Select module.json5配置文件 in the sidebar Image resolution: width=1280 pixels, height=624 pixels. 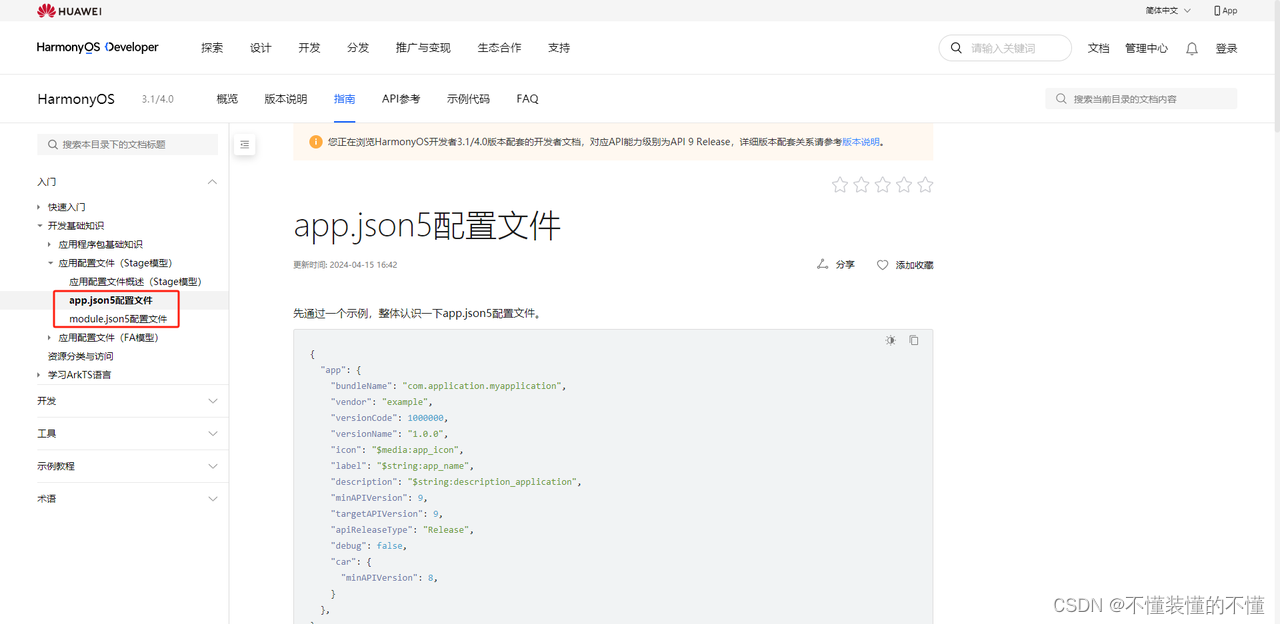[118, 319]
